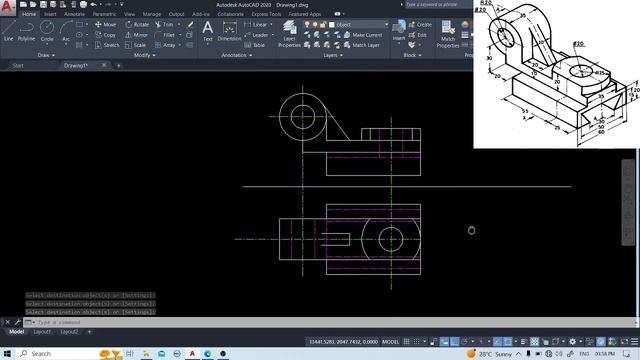Click the new drawing plus tab

click(118, 65)
